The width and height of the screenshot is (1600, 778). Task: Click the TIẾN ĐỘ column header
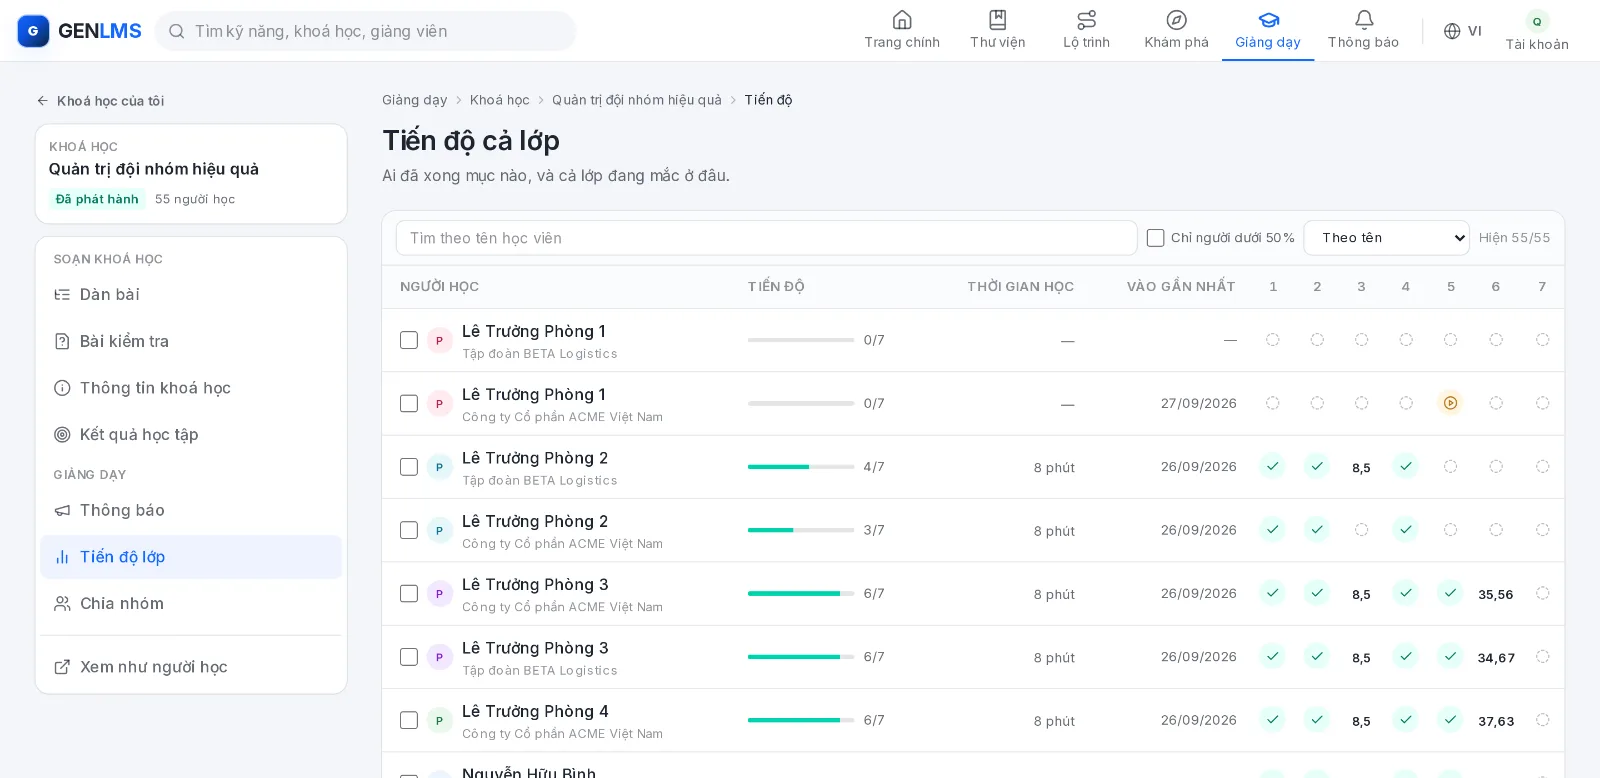click(776, 287)
